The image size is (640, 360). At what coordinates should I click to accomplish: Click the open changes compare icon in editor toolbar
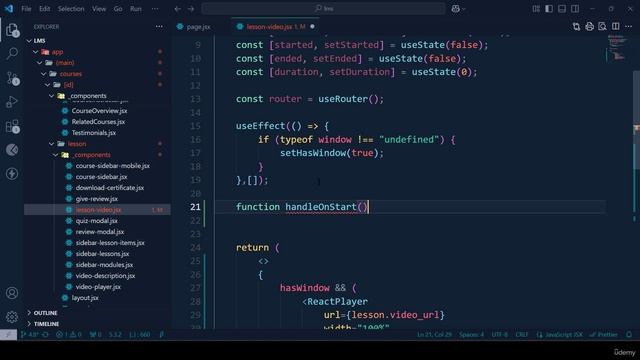pos(576,27)
